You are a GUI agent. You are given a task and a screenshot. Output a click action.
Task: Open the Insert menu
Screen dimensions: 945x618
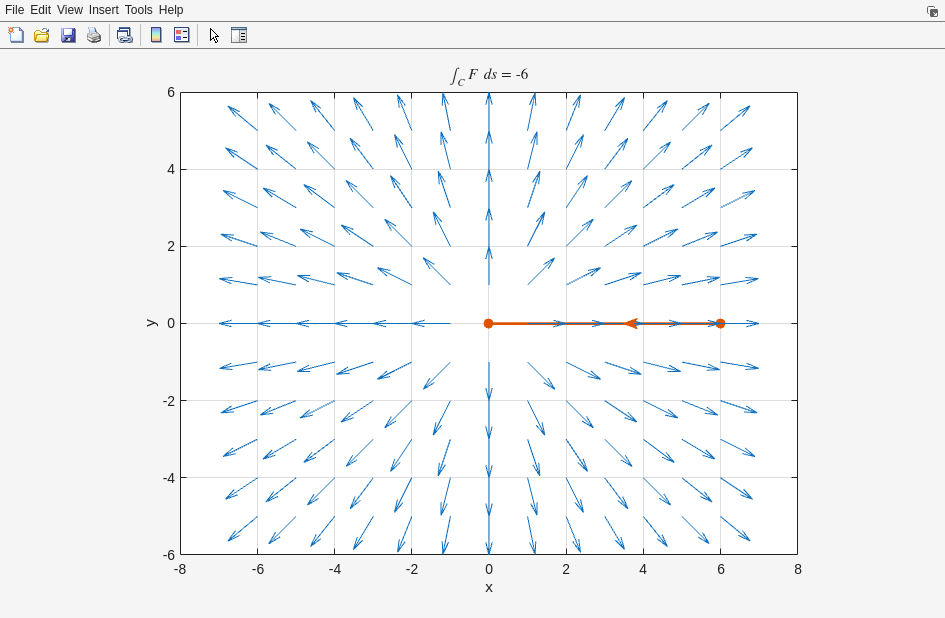click(103, 10)
